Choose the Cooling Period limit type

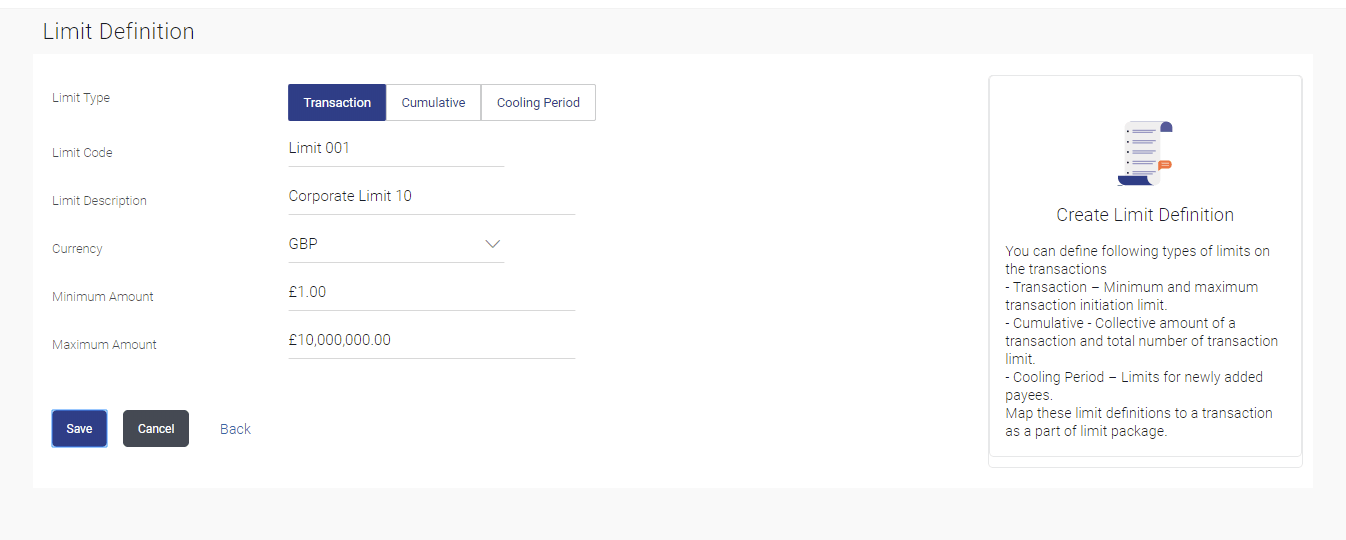[x=538, y=102]
